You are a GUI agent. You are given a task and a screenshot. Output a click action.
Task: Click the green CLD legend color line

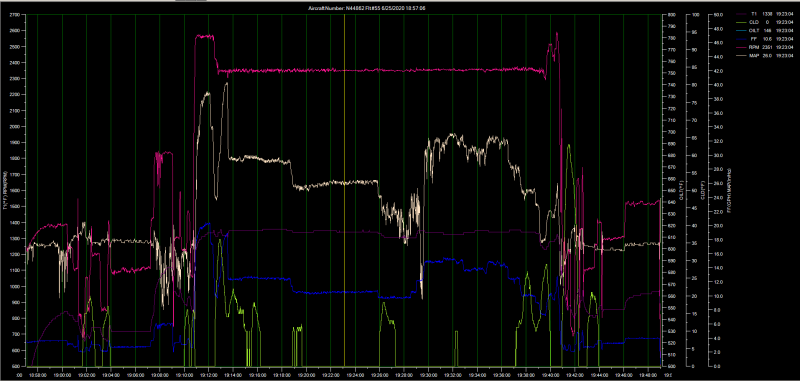coord(742,22)
